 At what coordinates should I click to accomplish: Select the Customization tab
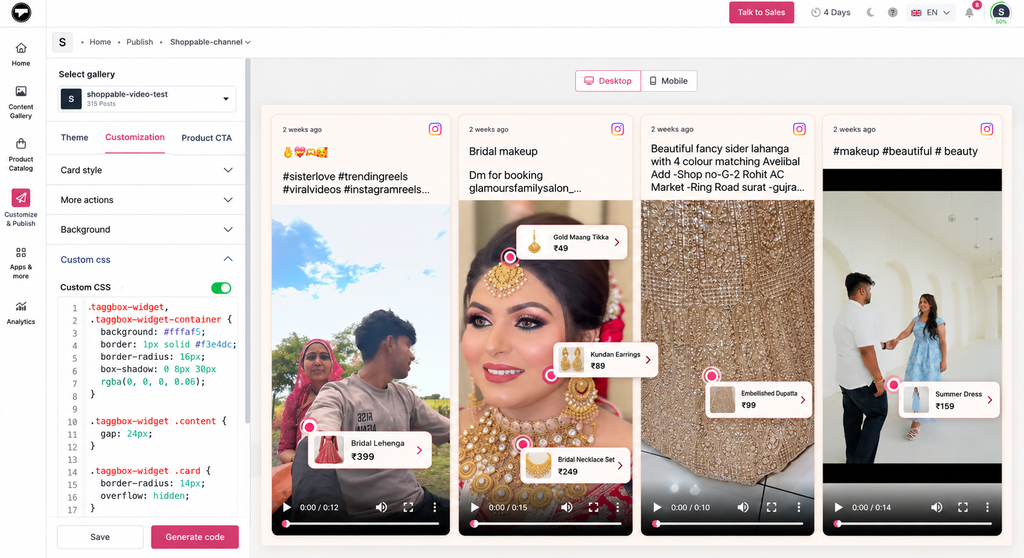click(x=135, y=137)
